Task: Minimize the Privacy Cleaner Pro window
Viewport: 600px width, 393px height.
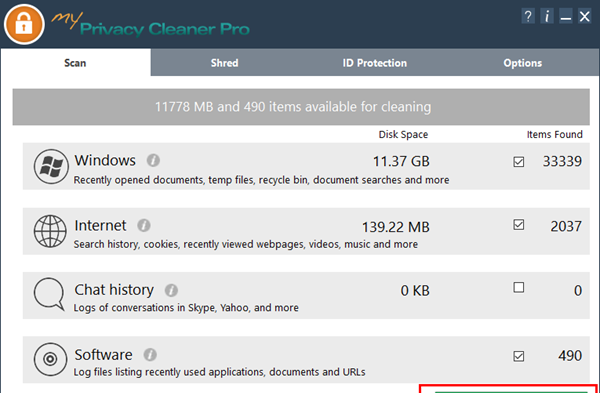Action: click(x=566, y=16)
